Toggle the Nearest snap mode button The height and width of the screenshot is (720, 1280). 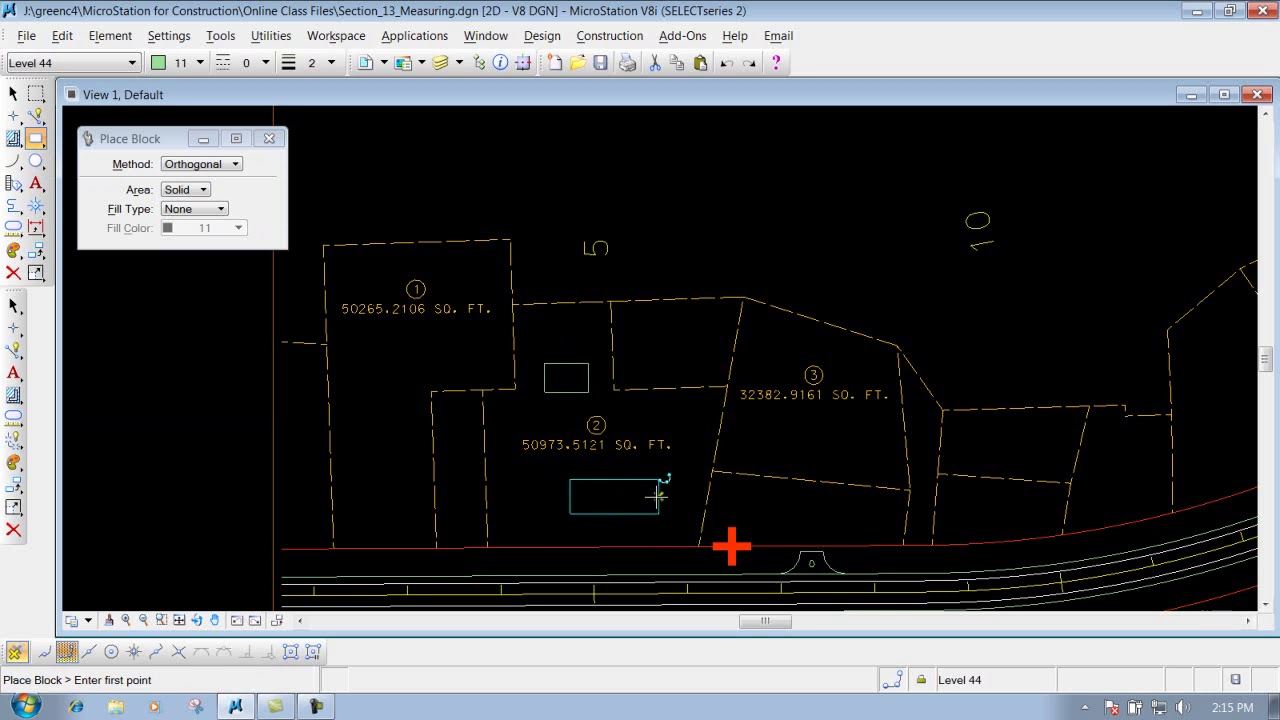pos(44,652)
